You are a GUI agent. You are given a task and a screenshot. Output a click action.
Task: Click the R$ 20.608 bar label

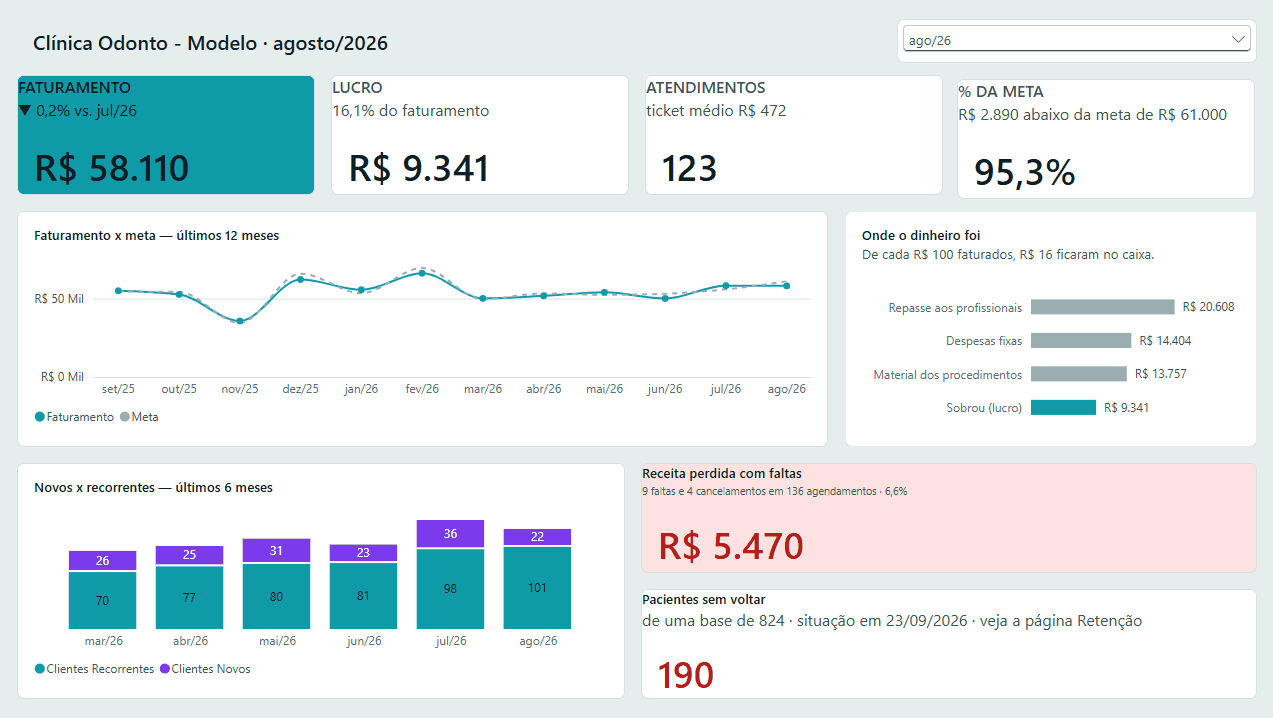click(x=1208, y=307)
